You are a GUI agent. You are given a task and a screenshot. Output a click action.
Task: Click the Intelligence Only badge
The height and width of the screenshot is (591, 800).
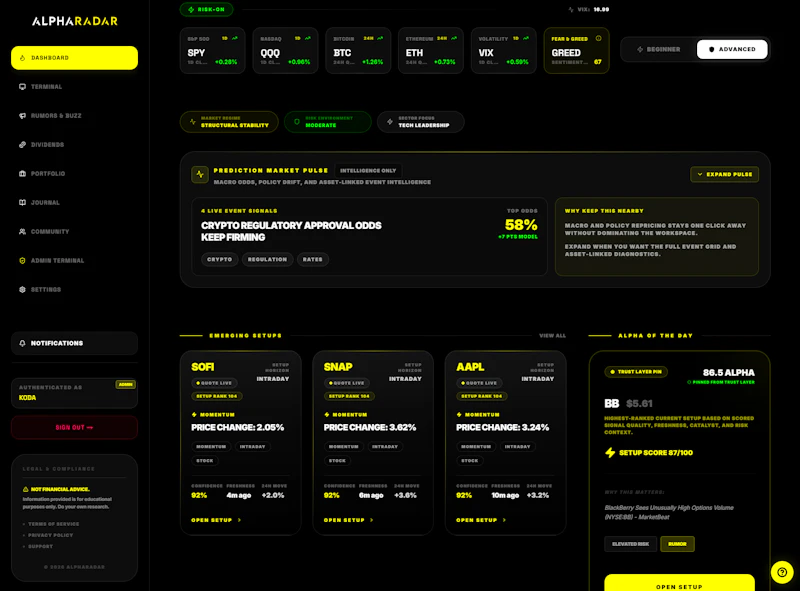coord(368,170)
